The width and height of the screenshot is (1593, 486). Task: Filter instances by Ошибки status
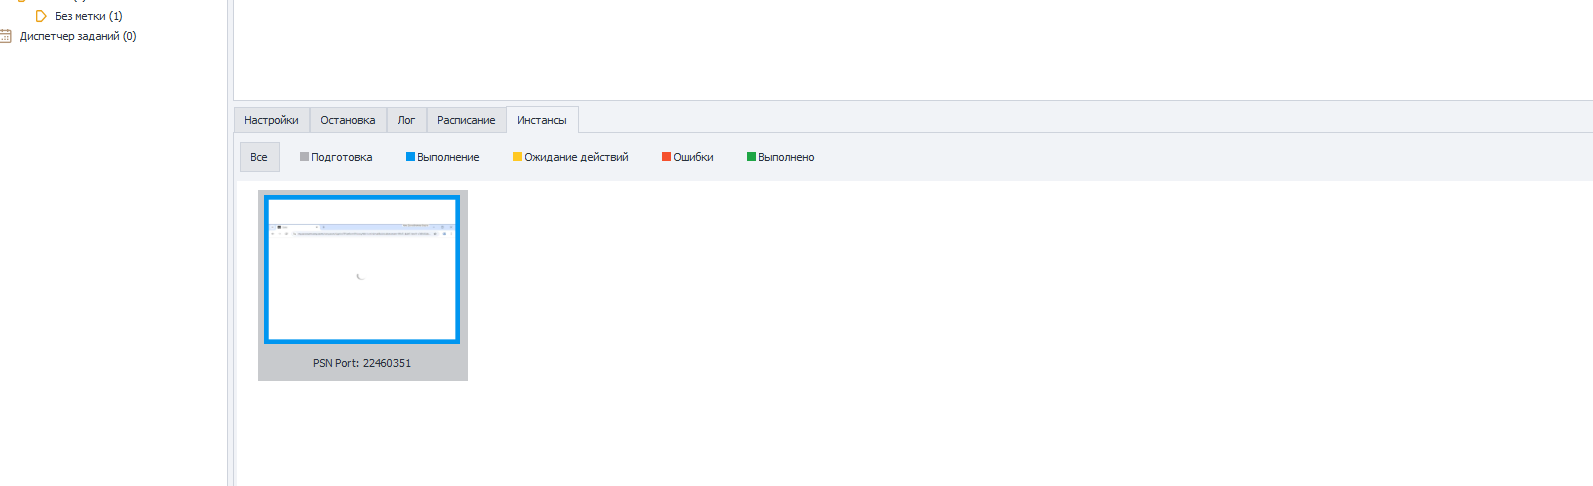[688, 157]
